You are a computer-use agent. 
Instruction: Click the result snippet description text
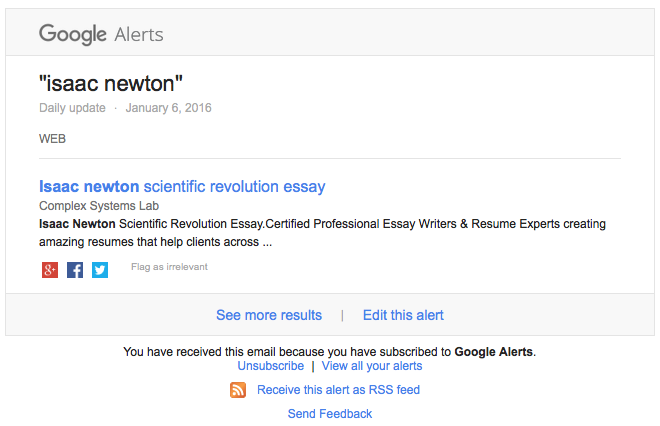(x=322, y=233)
